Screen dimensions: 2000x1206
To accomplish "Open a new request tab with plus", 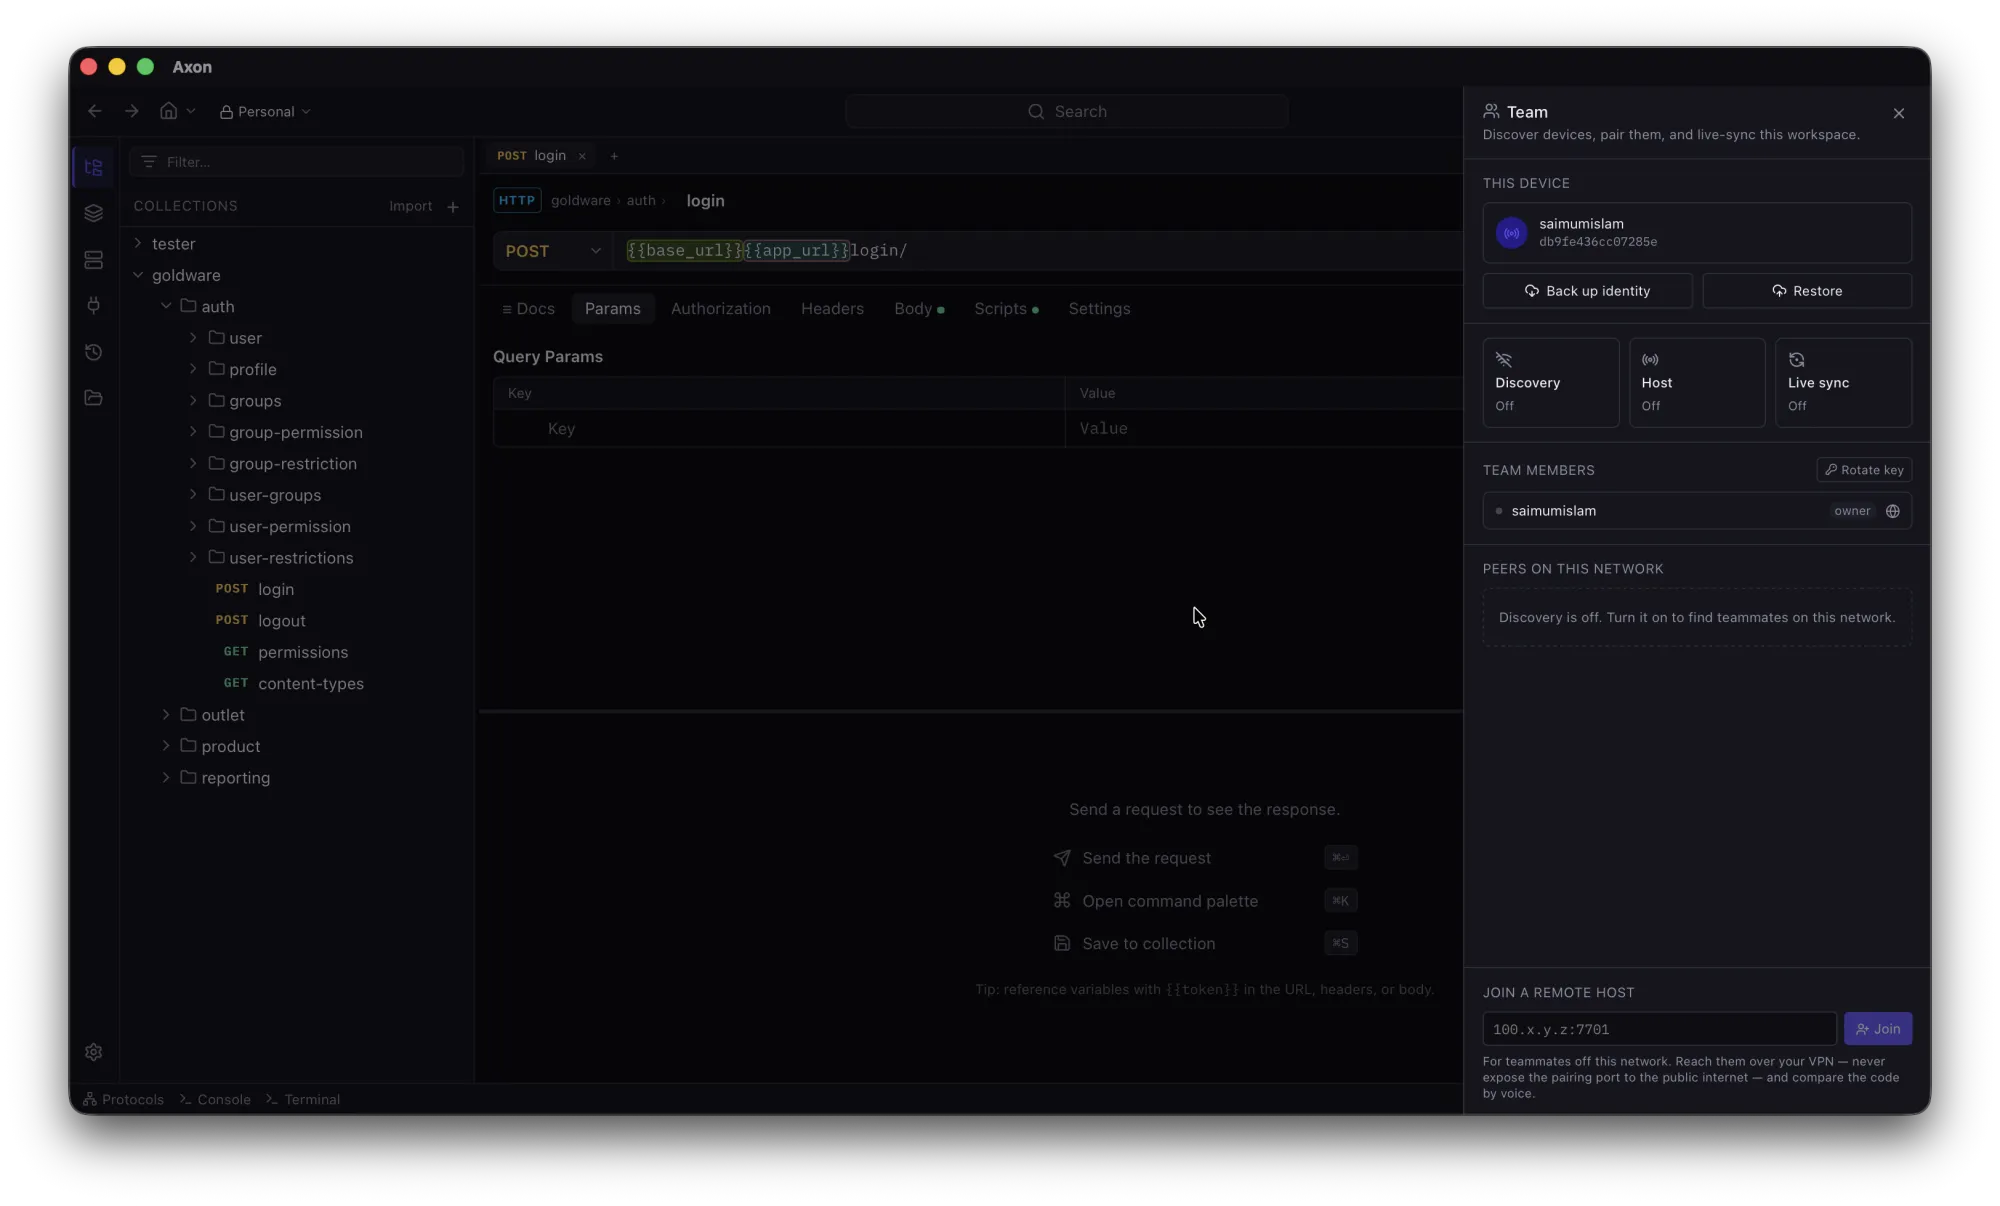I will (x=614, y=156).
